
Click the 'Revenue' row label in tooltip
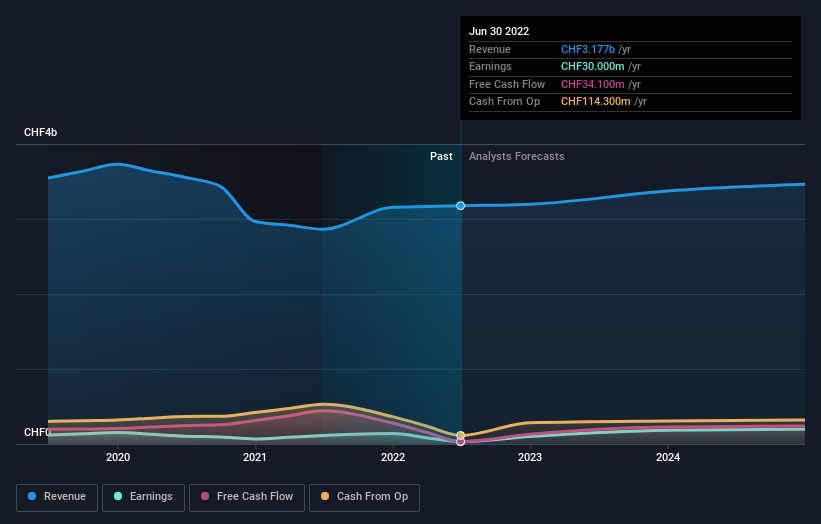pyautogui.click(x=490, y=49)
